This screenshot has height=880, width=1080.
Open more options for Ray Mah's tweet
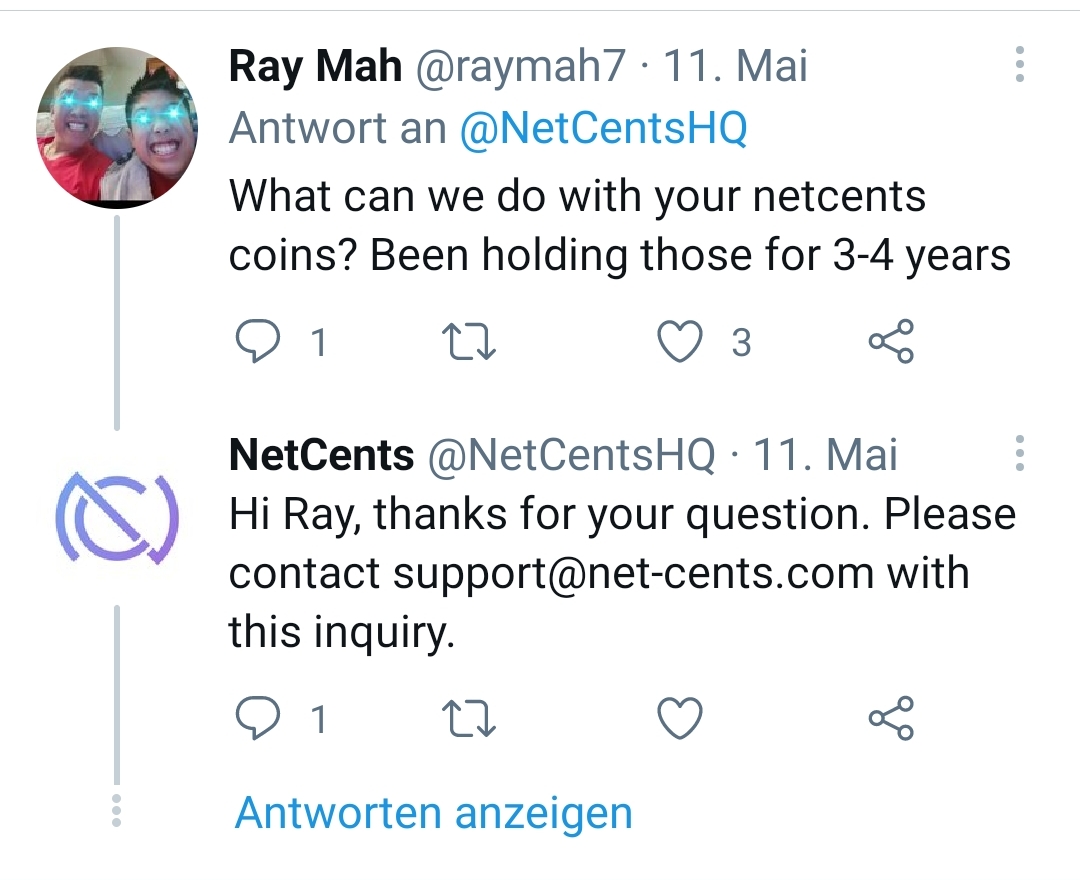pyautogui.click(x=1019, y=64)
